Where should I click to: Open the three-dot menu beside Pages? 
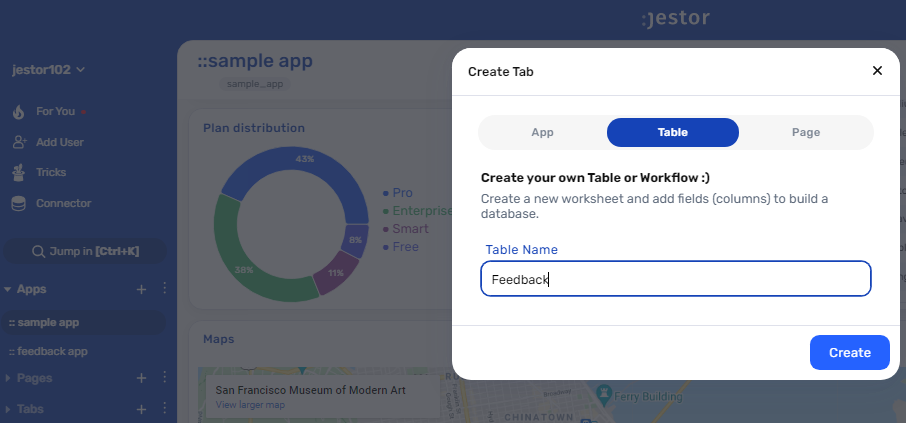point(164,377)
